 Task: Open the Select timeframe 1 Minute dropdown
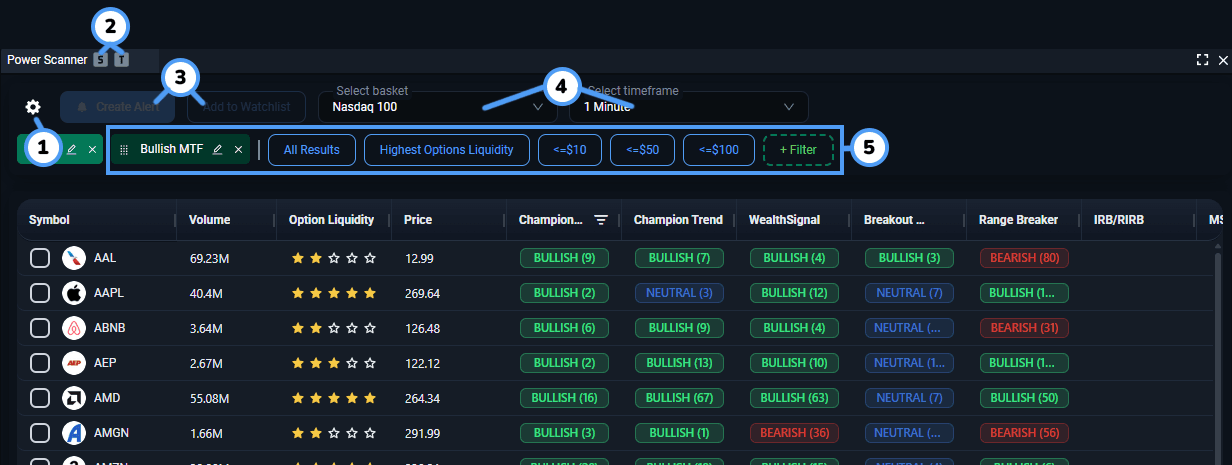688,107
